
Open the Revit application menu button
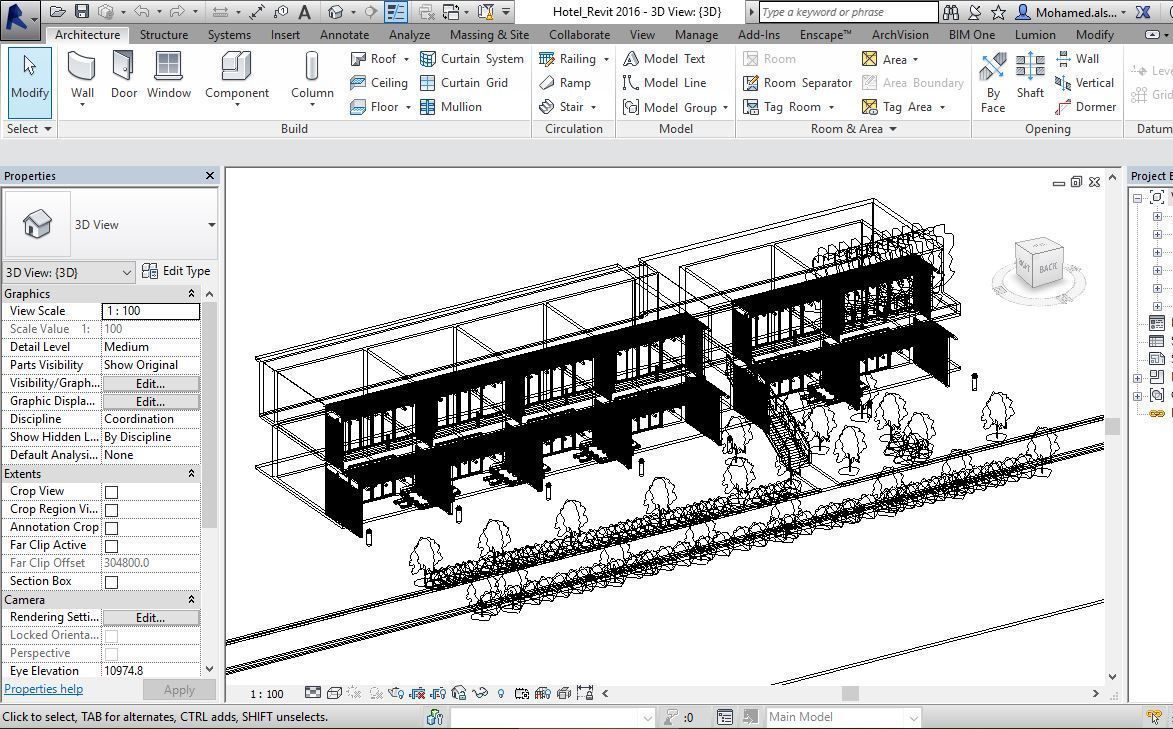tap(19, 19)
